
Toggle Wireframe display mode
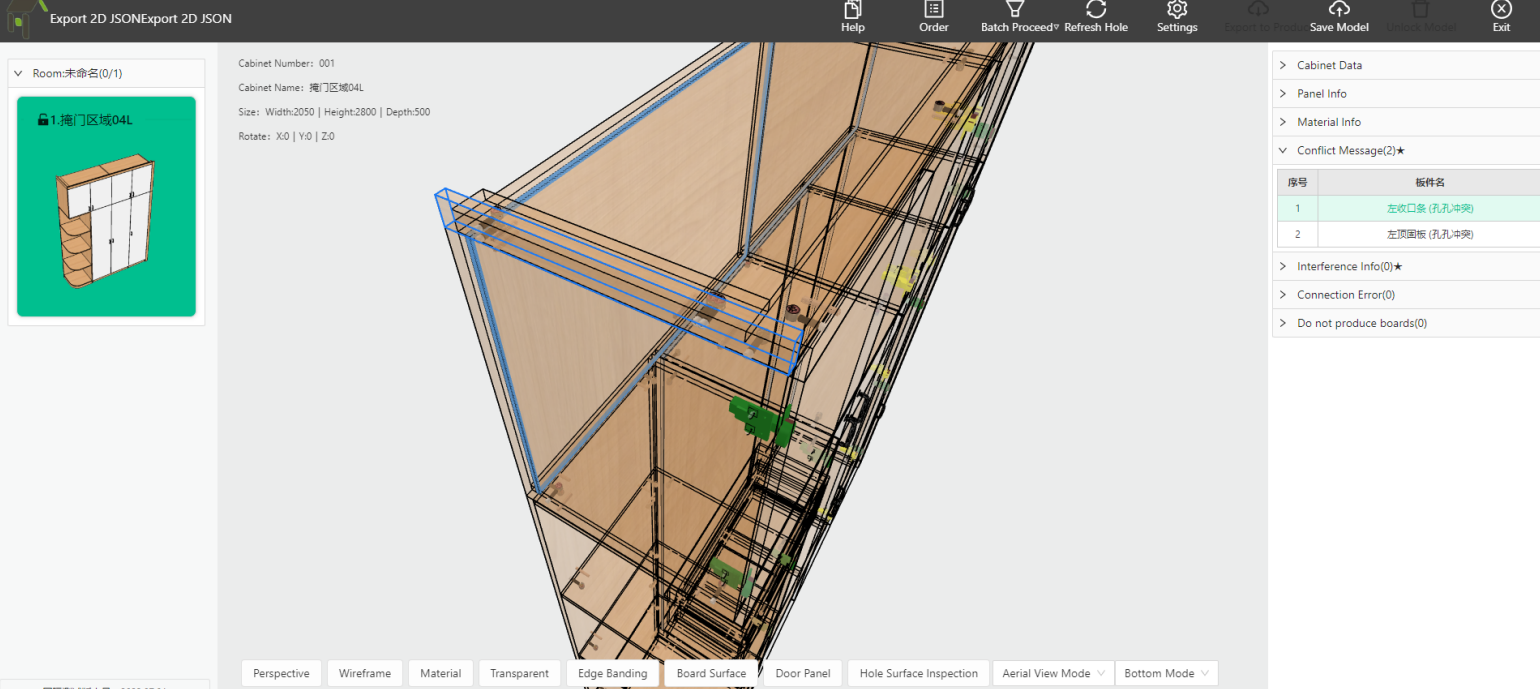pos(365,673)
